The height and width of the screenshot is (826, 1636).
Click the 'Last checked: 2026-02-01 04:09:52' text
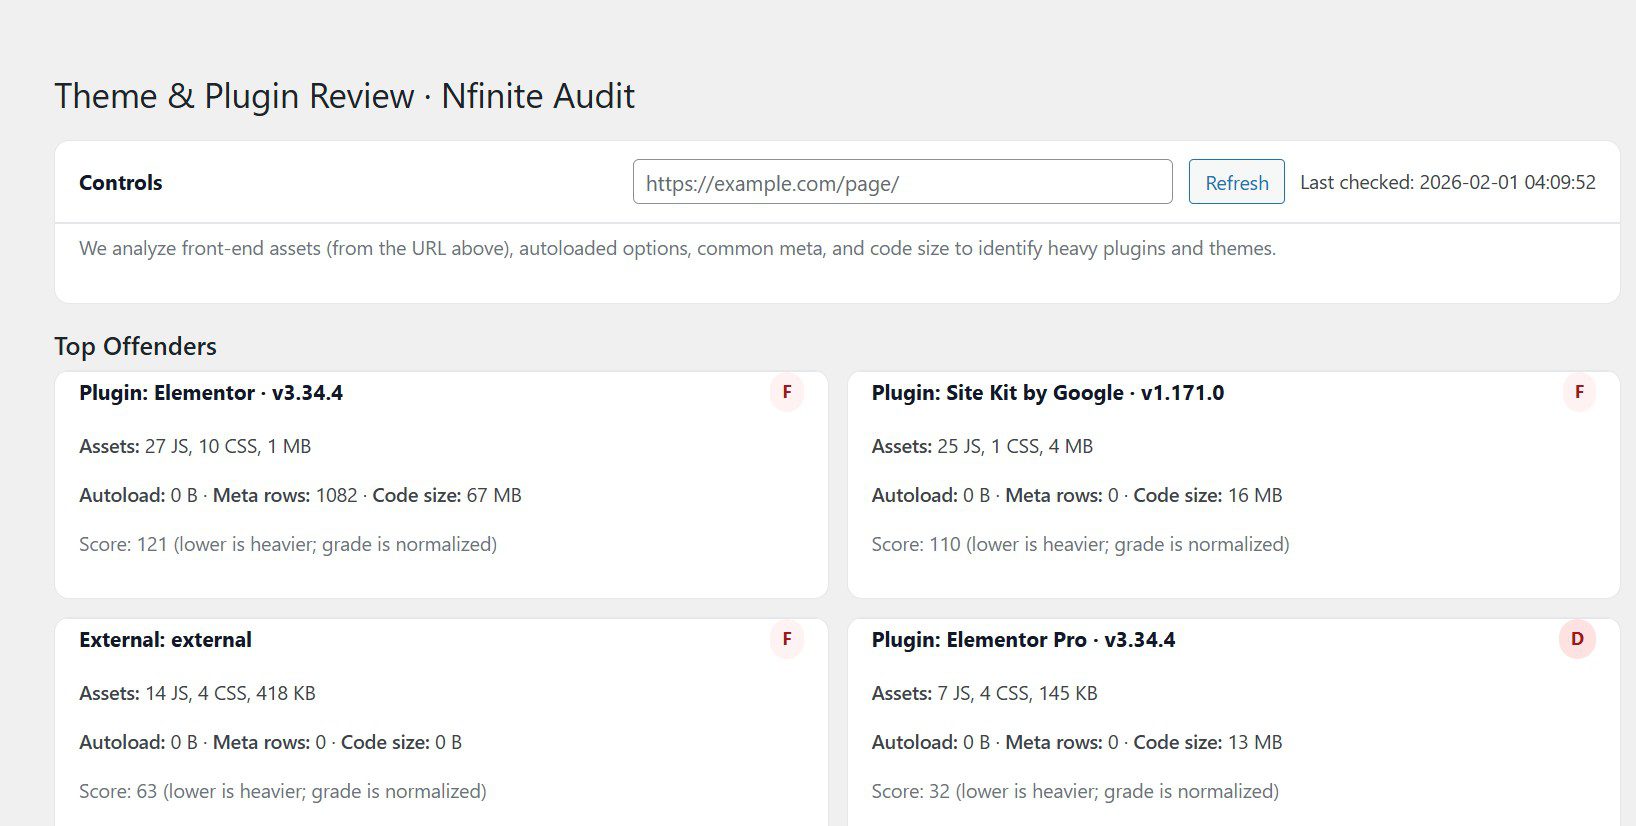click(1448, 183)
